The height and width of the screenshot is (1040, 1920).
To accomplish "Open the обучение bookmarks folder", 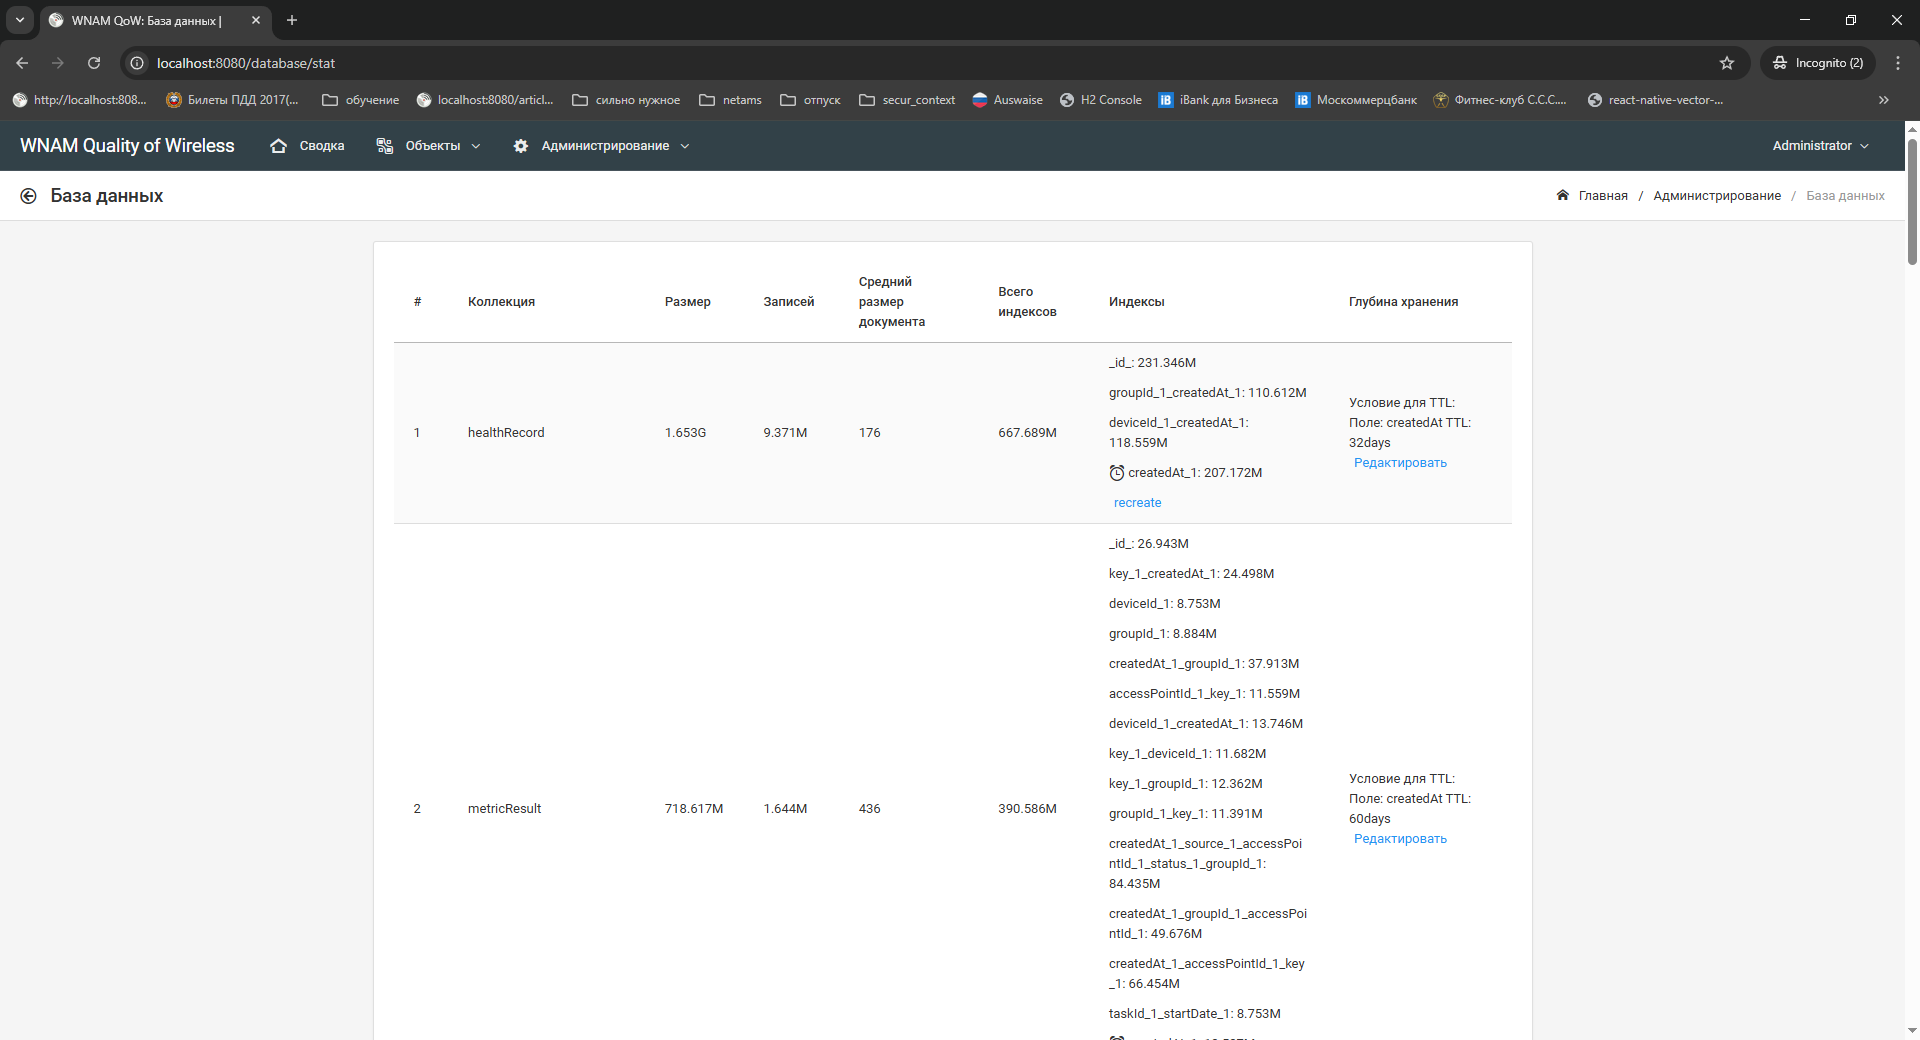I will tap(360, 100).
